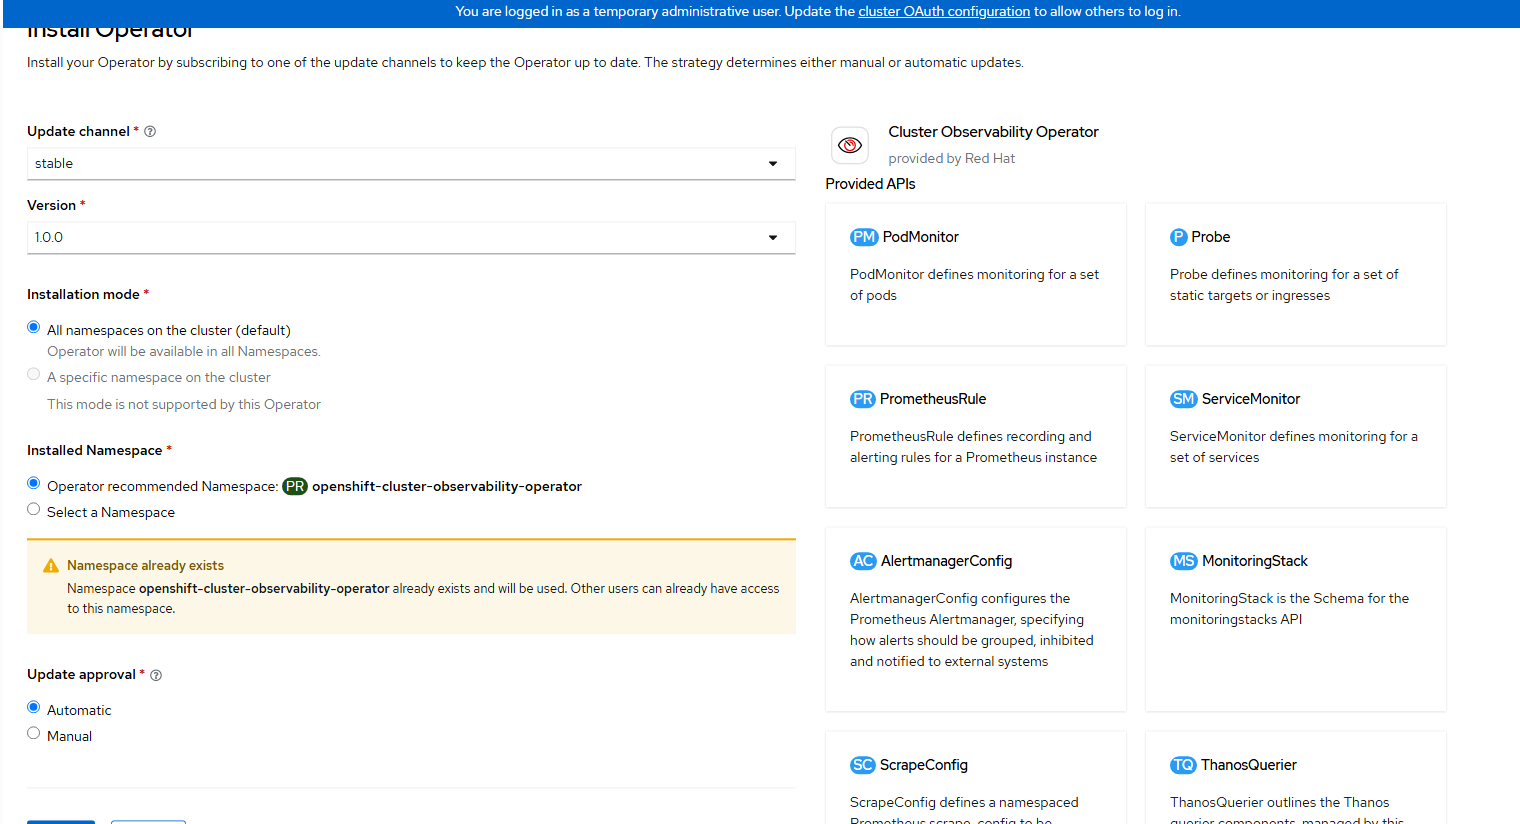Click the P badge for Probe
The image size is (1520, 824).
(1179, 237)
